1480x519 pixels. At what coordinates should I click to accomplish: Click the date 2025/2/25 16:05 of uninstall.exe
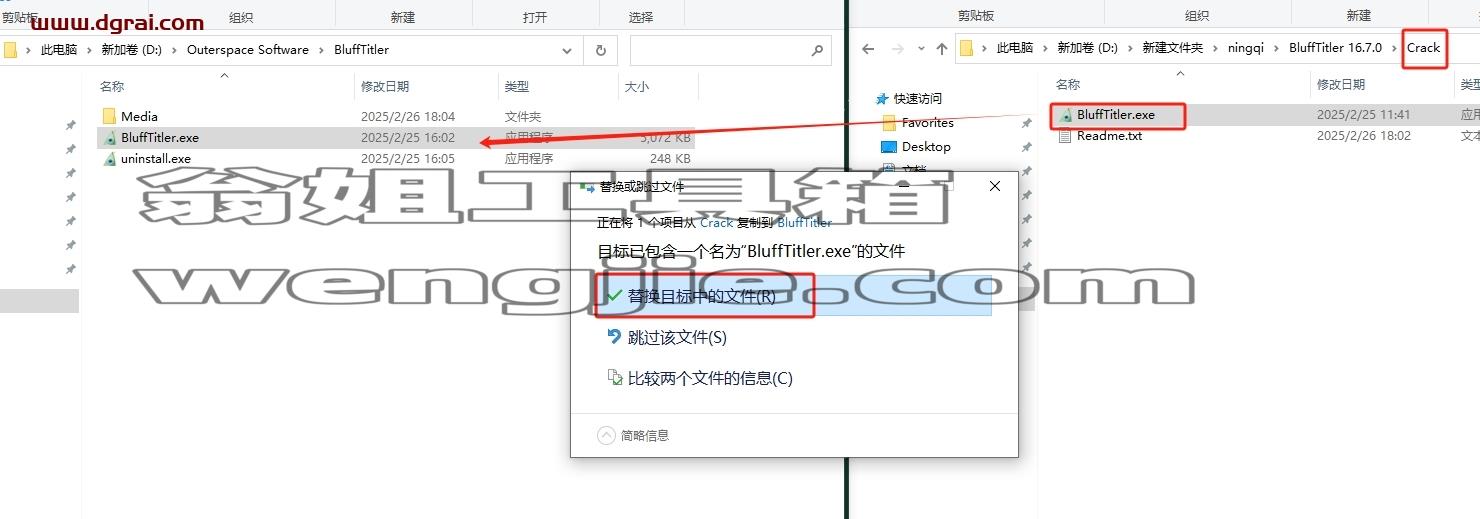pyautogui.click(x=408, y=158)
